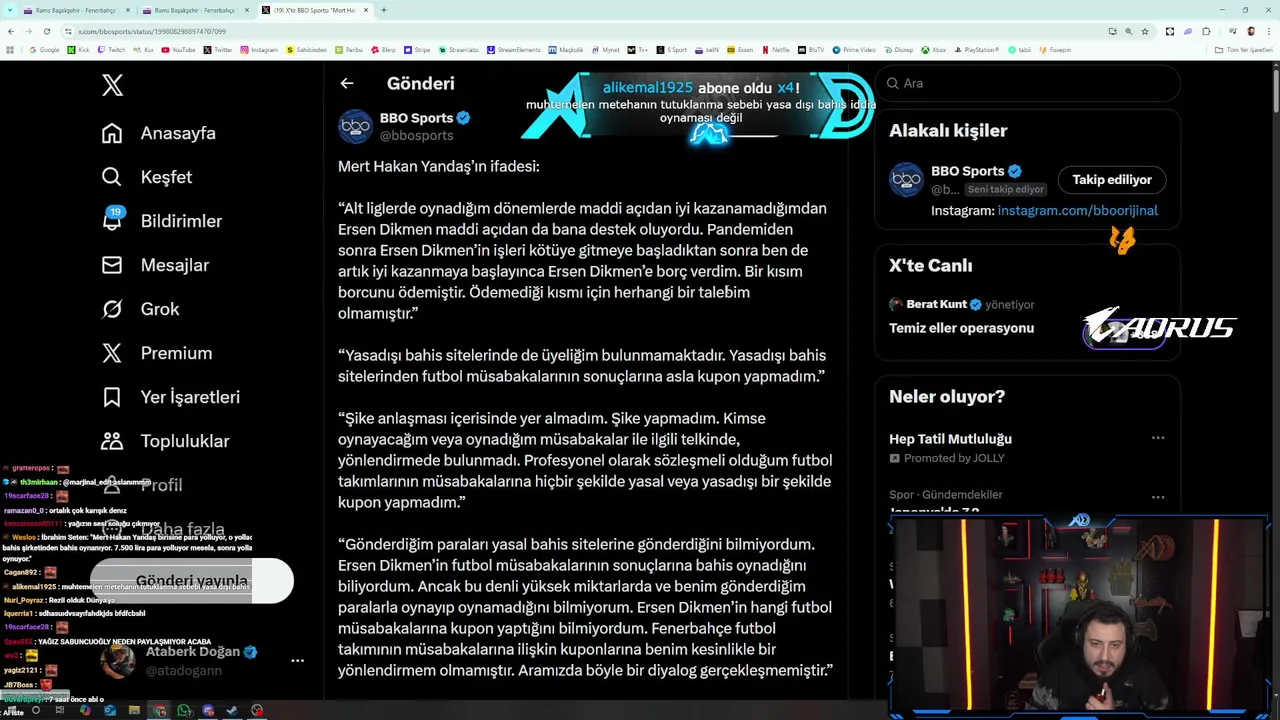Open Anasayfa home page
Image resolution: width=1280 pixels, height=720 pixels.
159,133
